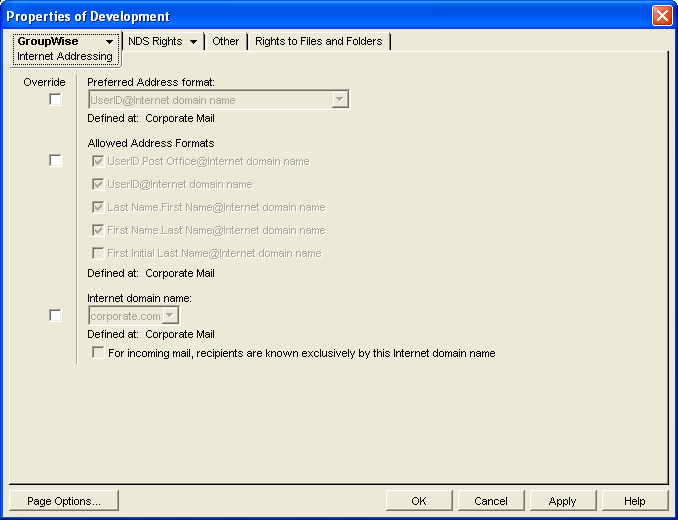678x520 pixels.
Task: Click the Preferred Address format label
Action: pyautogui.click(x=151, y=82)
